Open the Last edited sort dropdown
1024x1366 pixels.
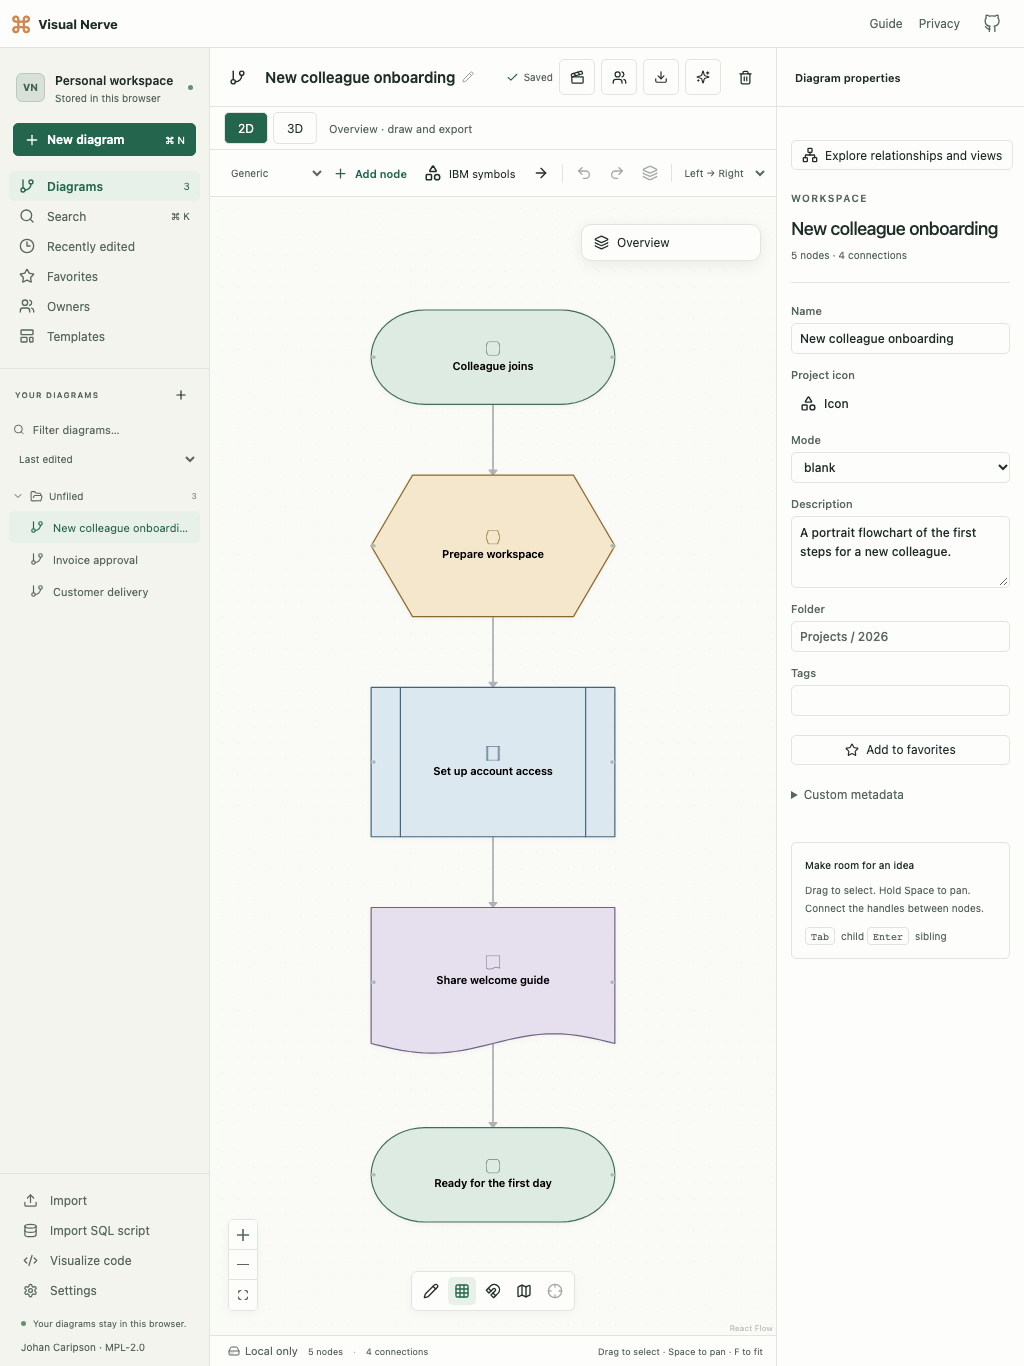[105, 460]
